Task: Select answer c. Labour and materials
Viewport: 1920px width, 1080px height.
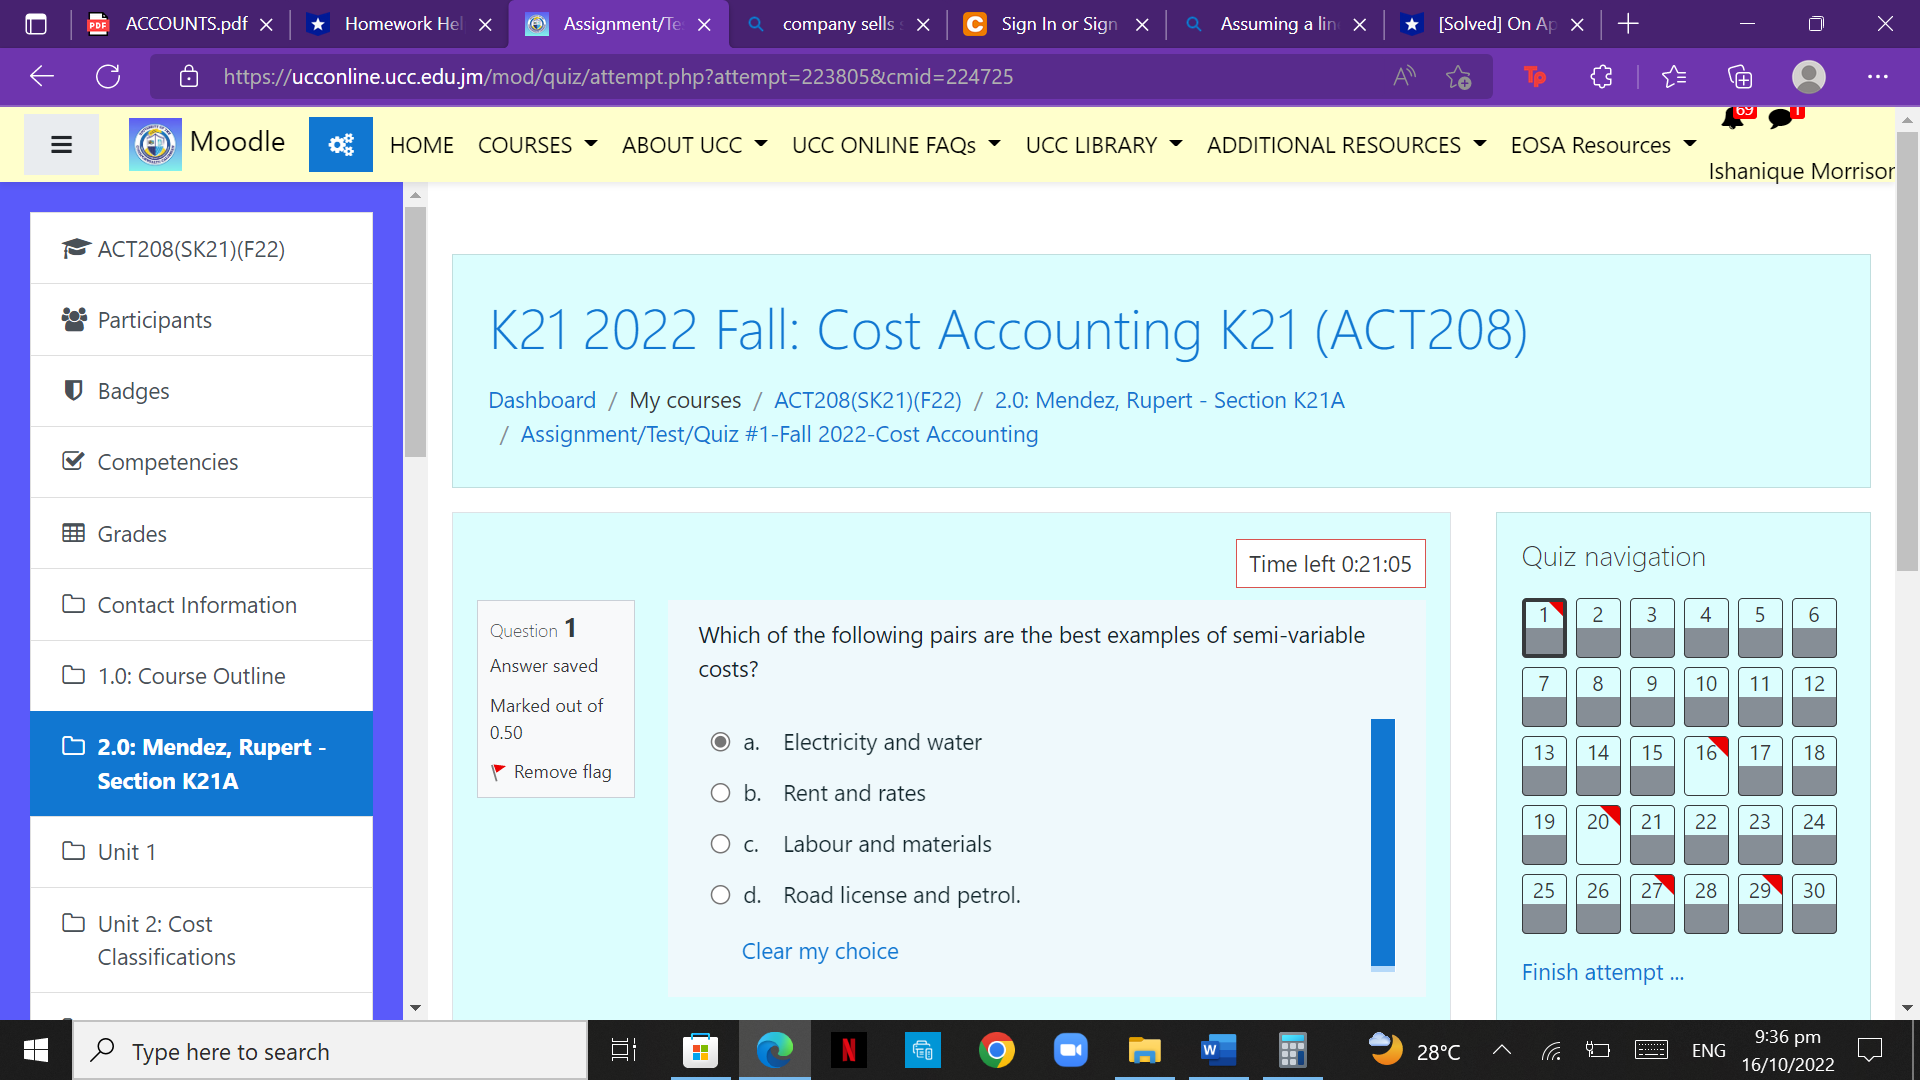Action: coord(720,843)
